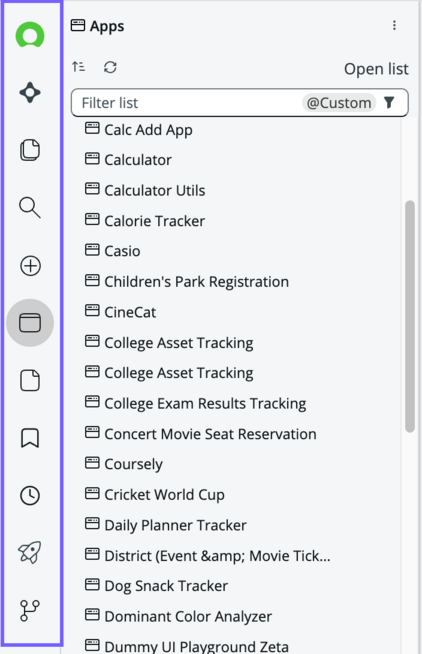Click the icon beside Casio
422x654 pixels.
click(92, 249)
